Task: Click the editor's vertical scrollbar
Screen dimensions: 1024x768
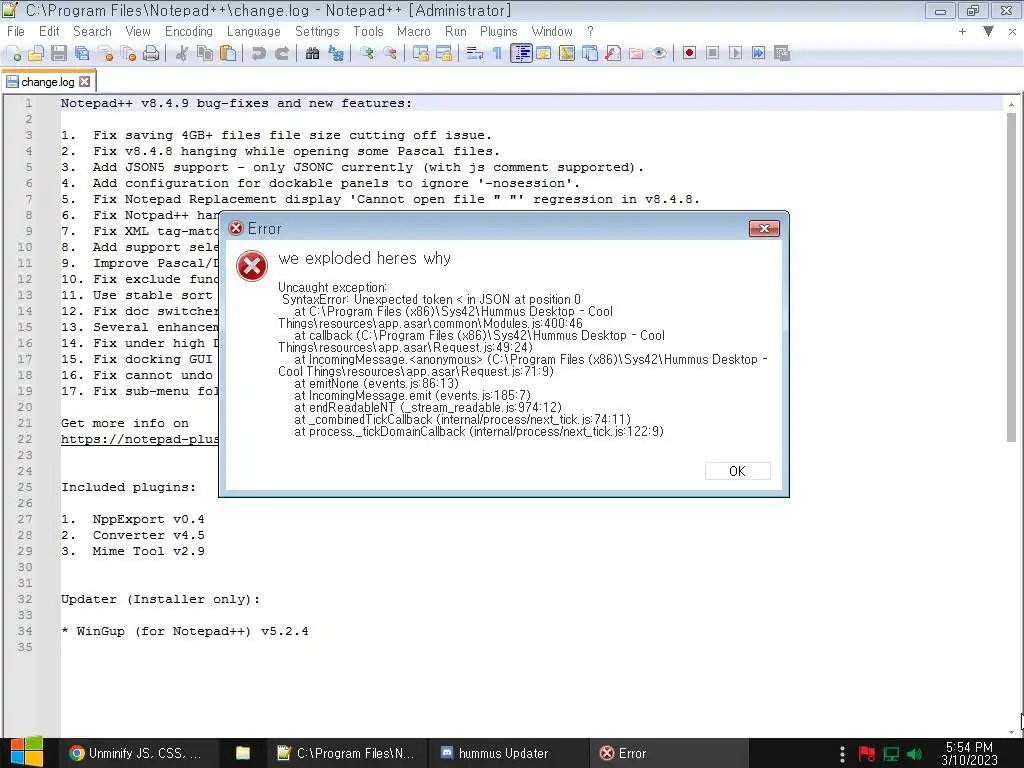Action: pos(1011,278)
